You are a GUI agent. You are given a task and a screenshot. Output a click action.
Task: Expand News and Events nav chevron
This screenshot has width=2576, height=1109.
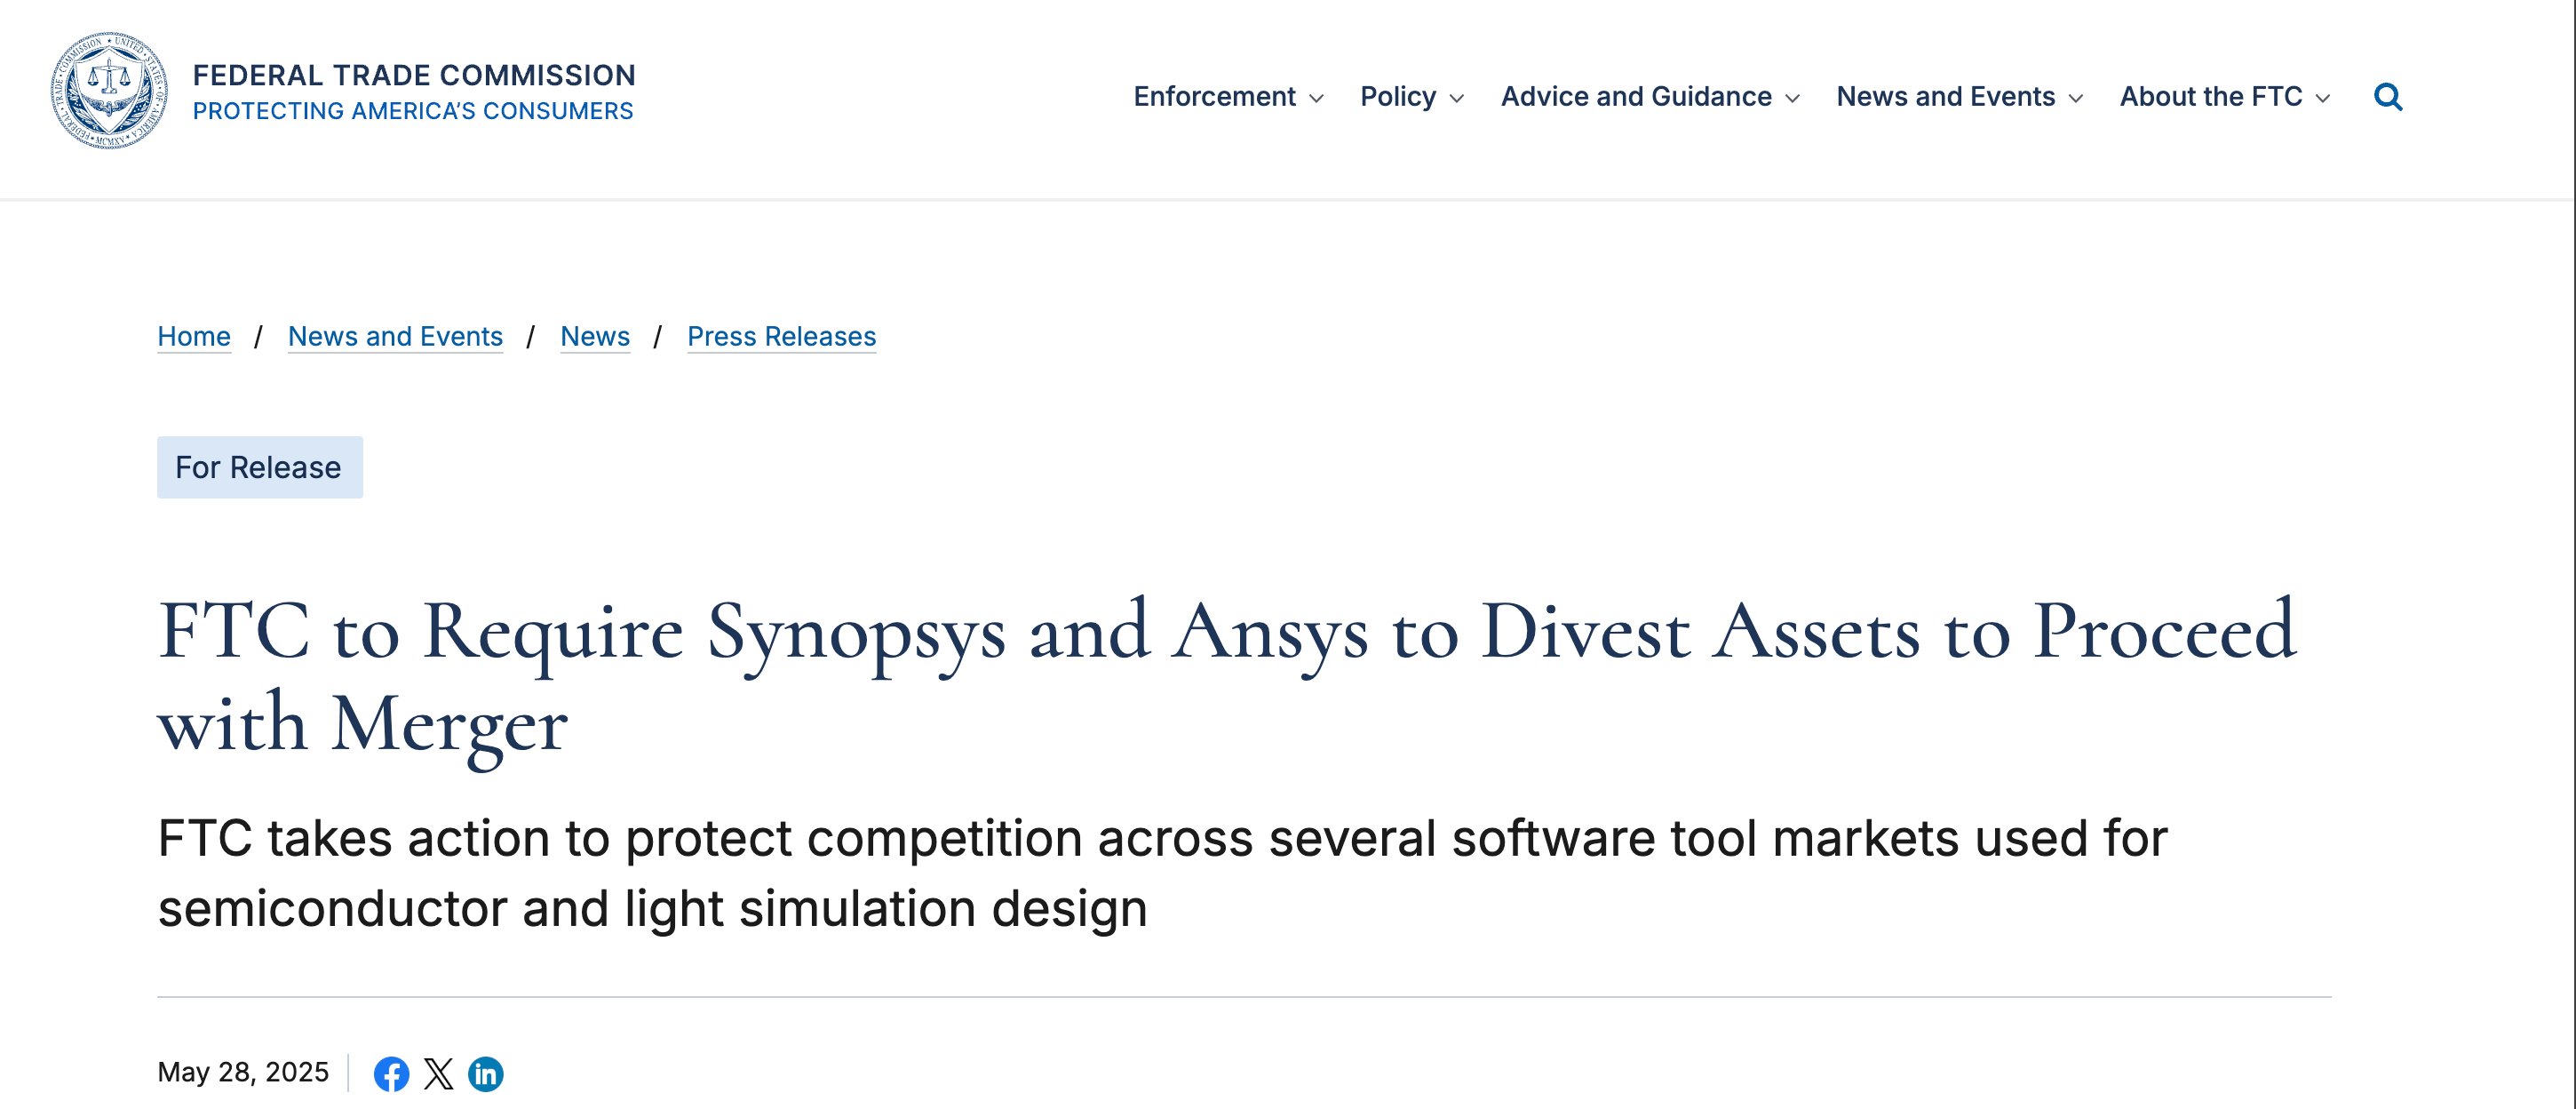[x=2075, y=98]
